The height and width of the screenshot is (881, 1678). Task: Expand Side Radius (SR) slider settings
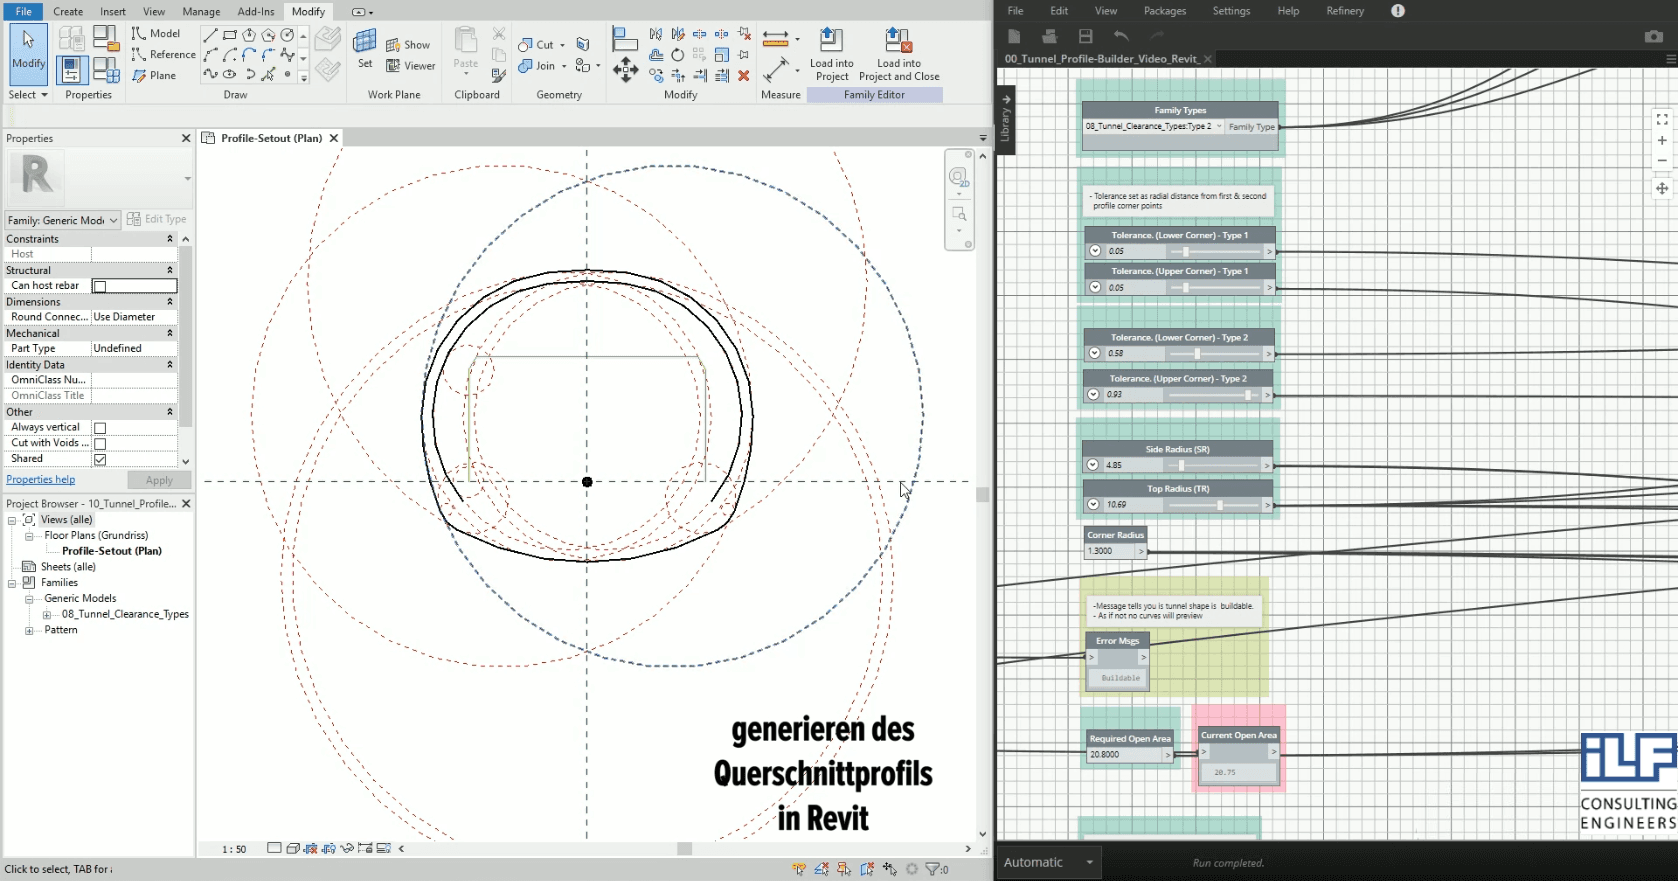[1093, 465]
